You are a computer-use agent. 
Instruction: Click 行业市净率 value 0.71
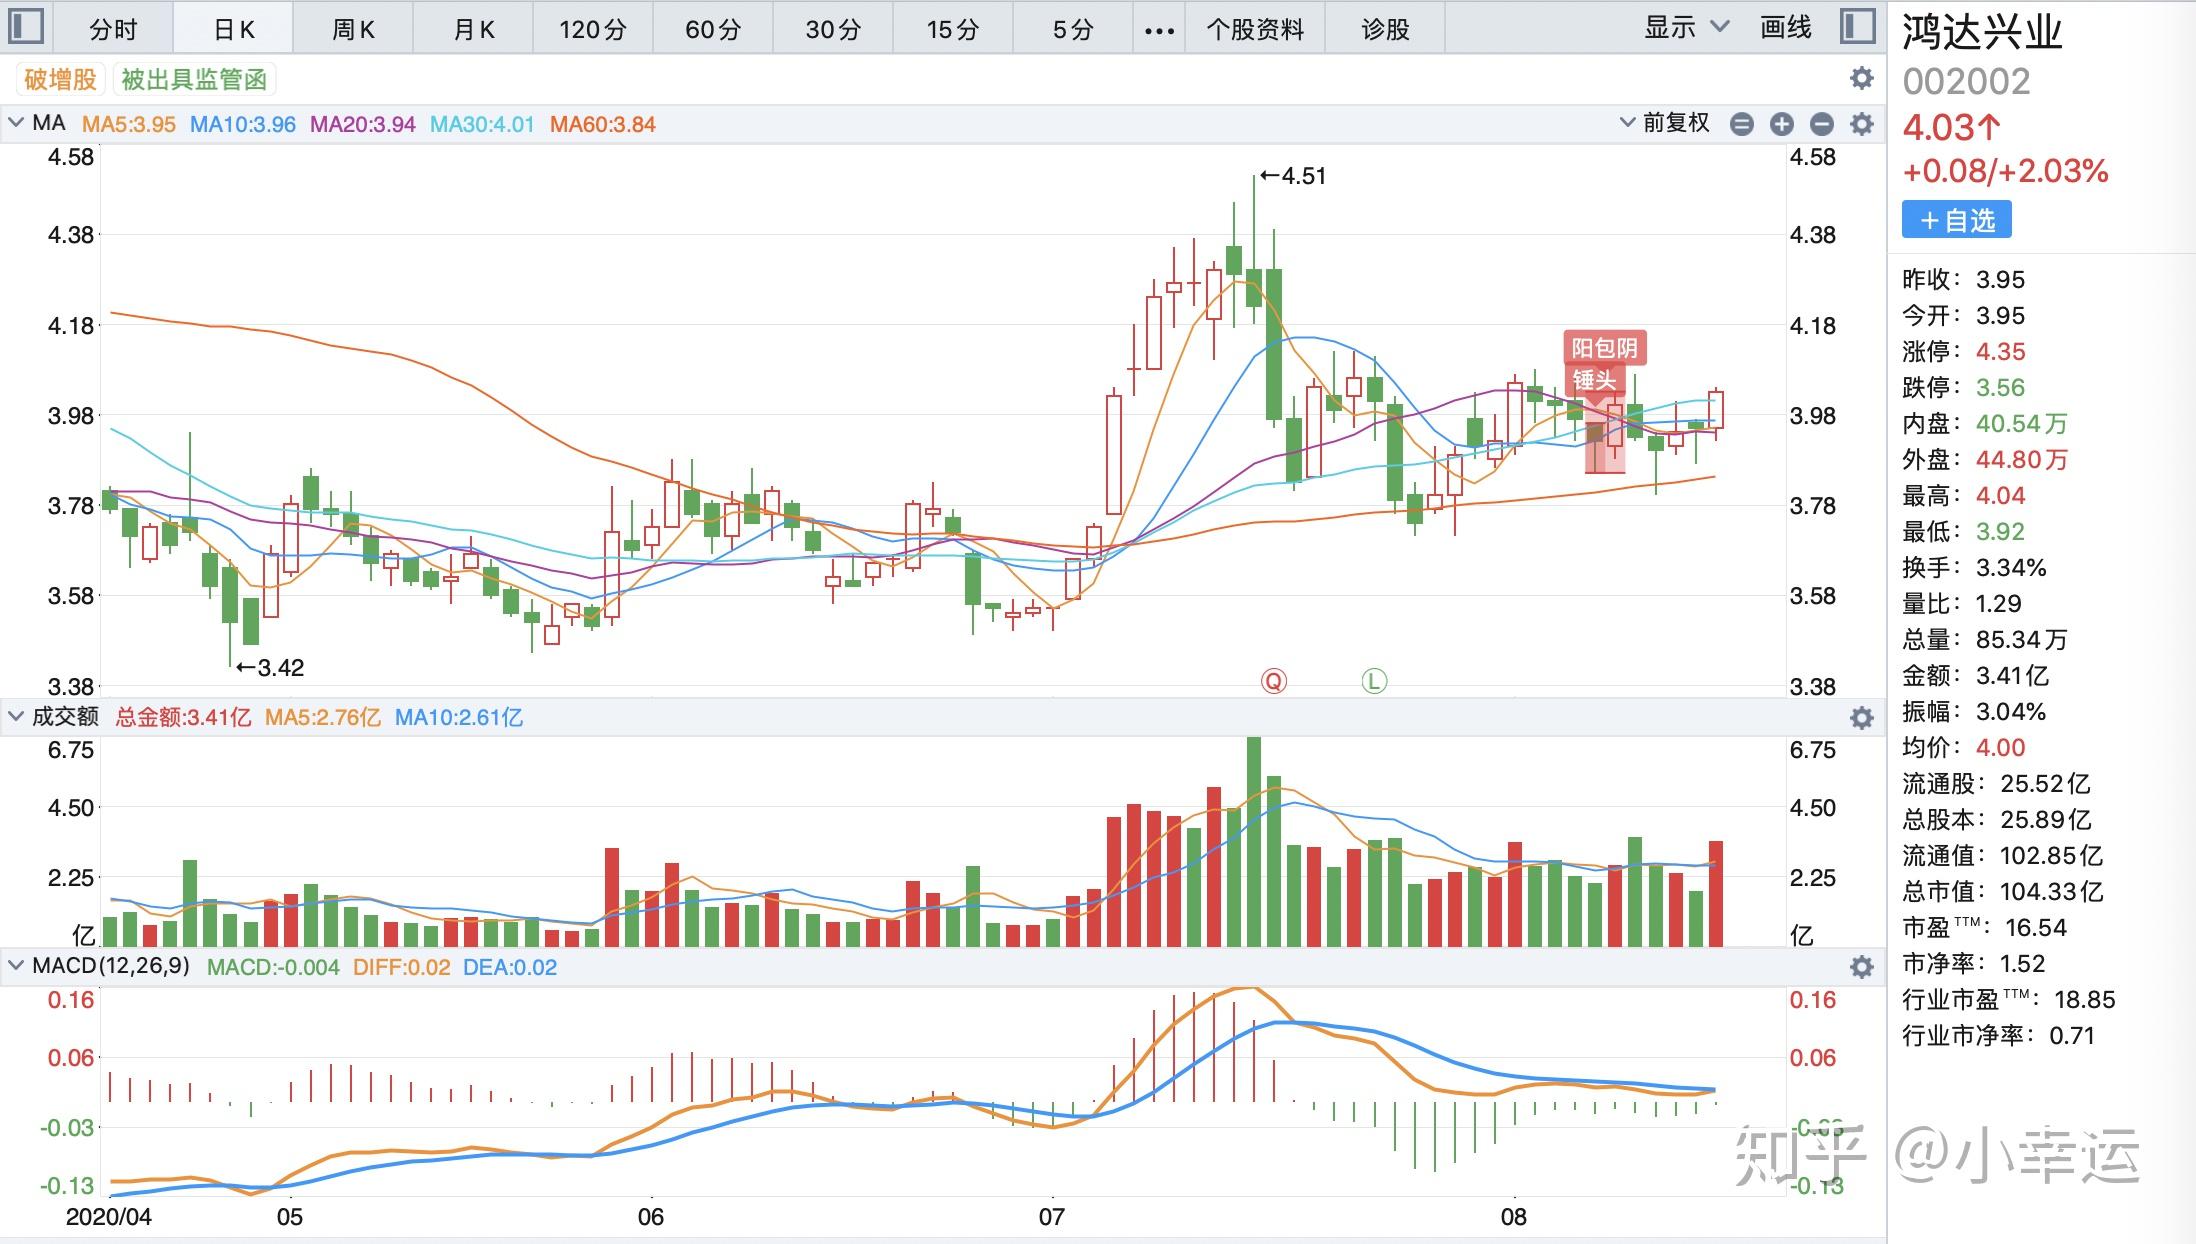pos(2072,1036)
